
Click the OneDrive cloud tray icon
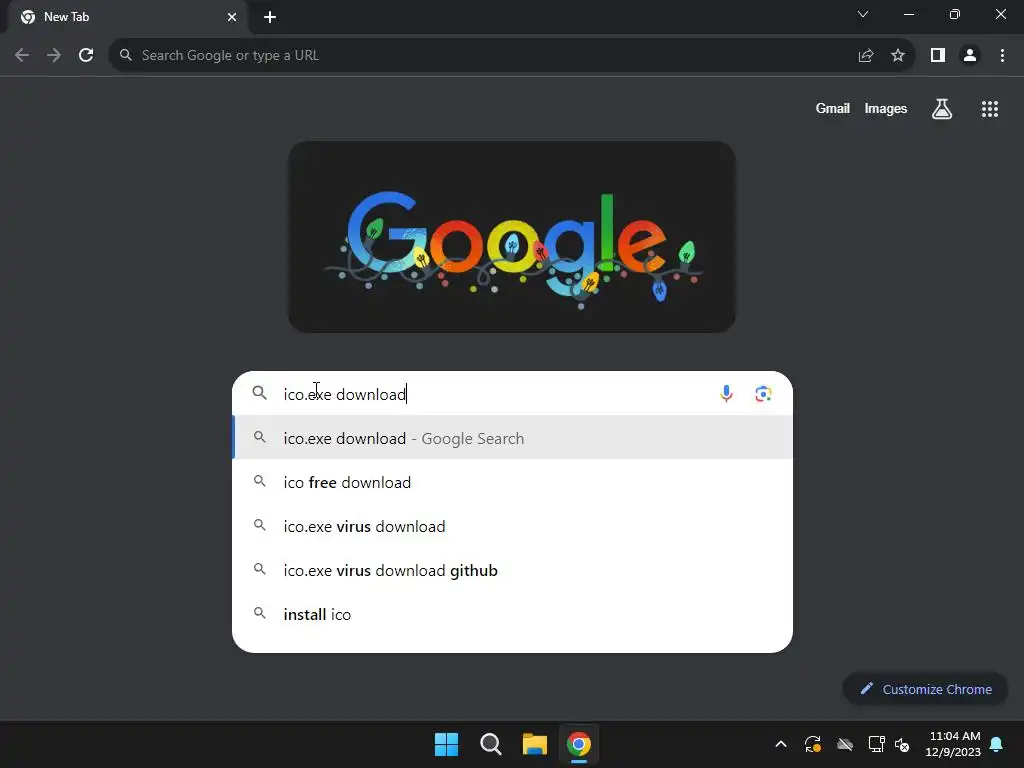pos(844,744)
